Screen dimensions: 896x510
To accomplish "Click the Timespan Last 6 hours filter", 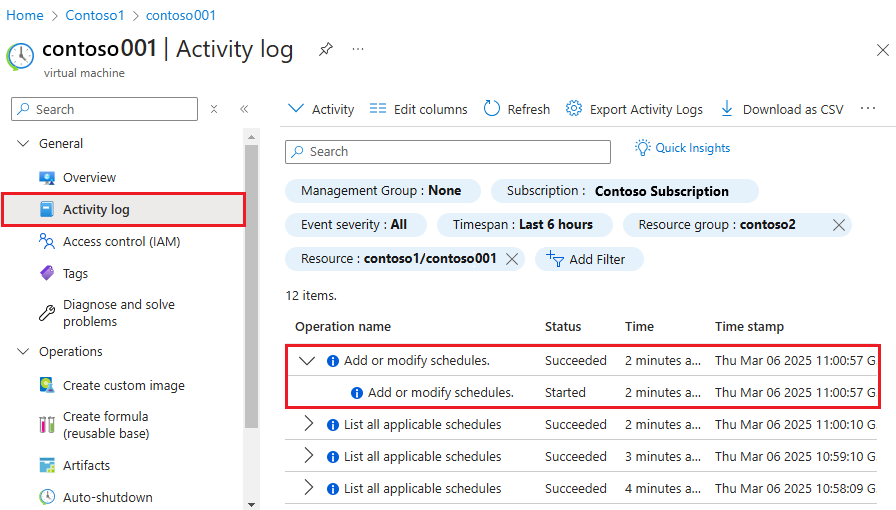I will coord(522,225).
